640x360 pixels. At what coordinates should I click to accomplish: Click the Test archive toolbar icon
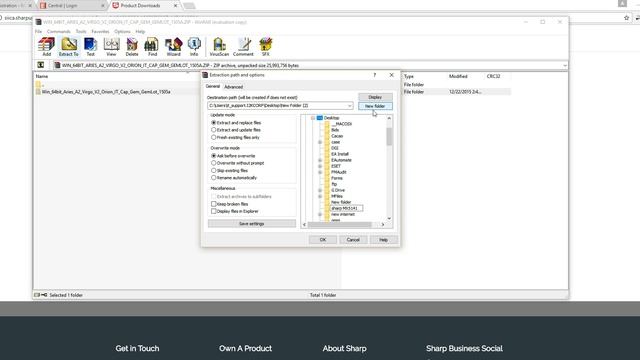point(90,47)
